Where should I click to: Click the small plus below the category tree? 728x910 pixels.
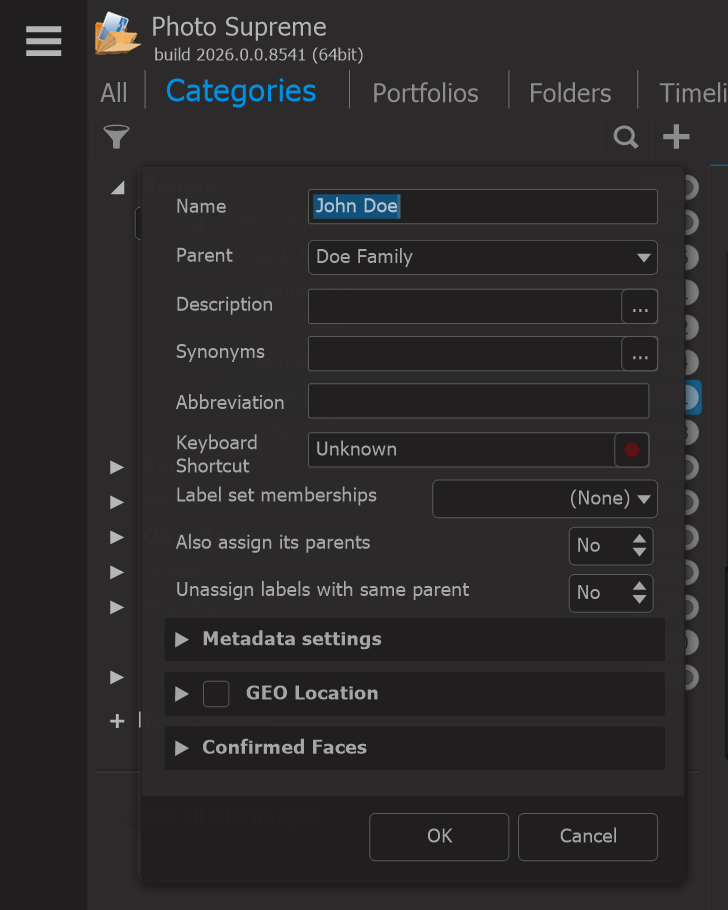pos(117,721)
